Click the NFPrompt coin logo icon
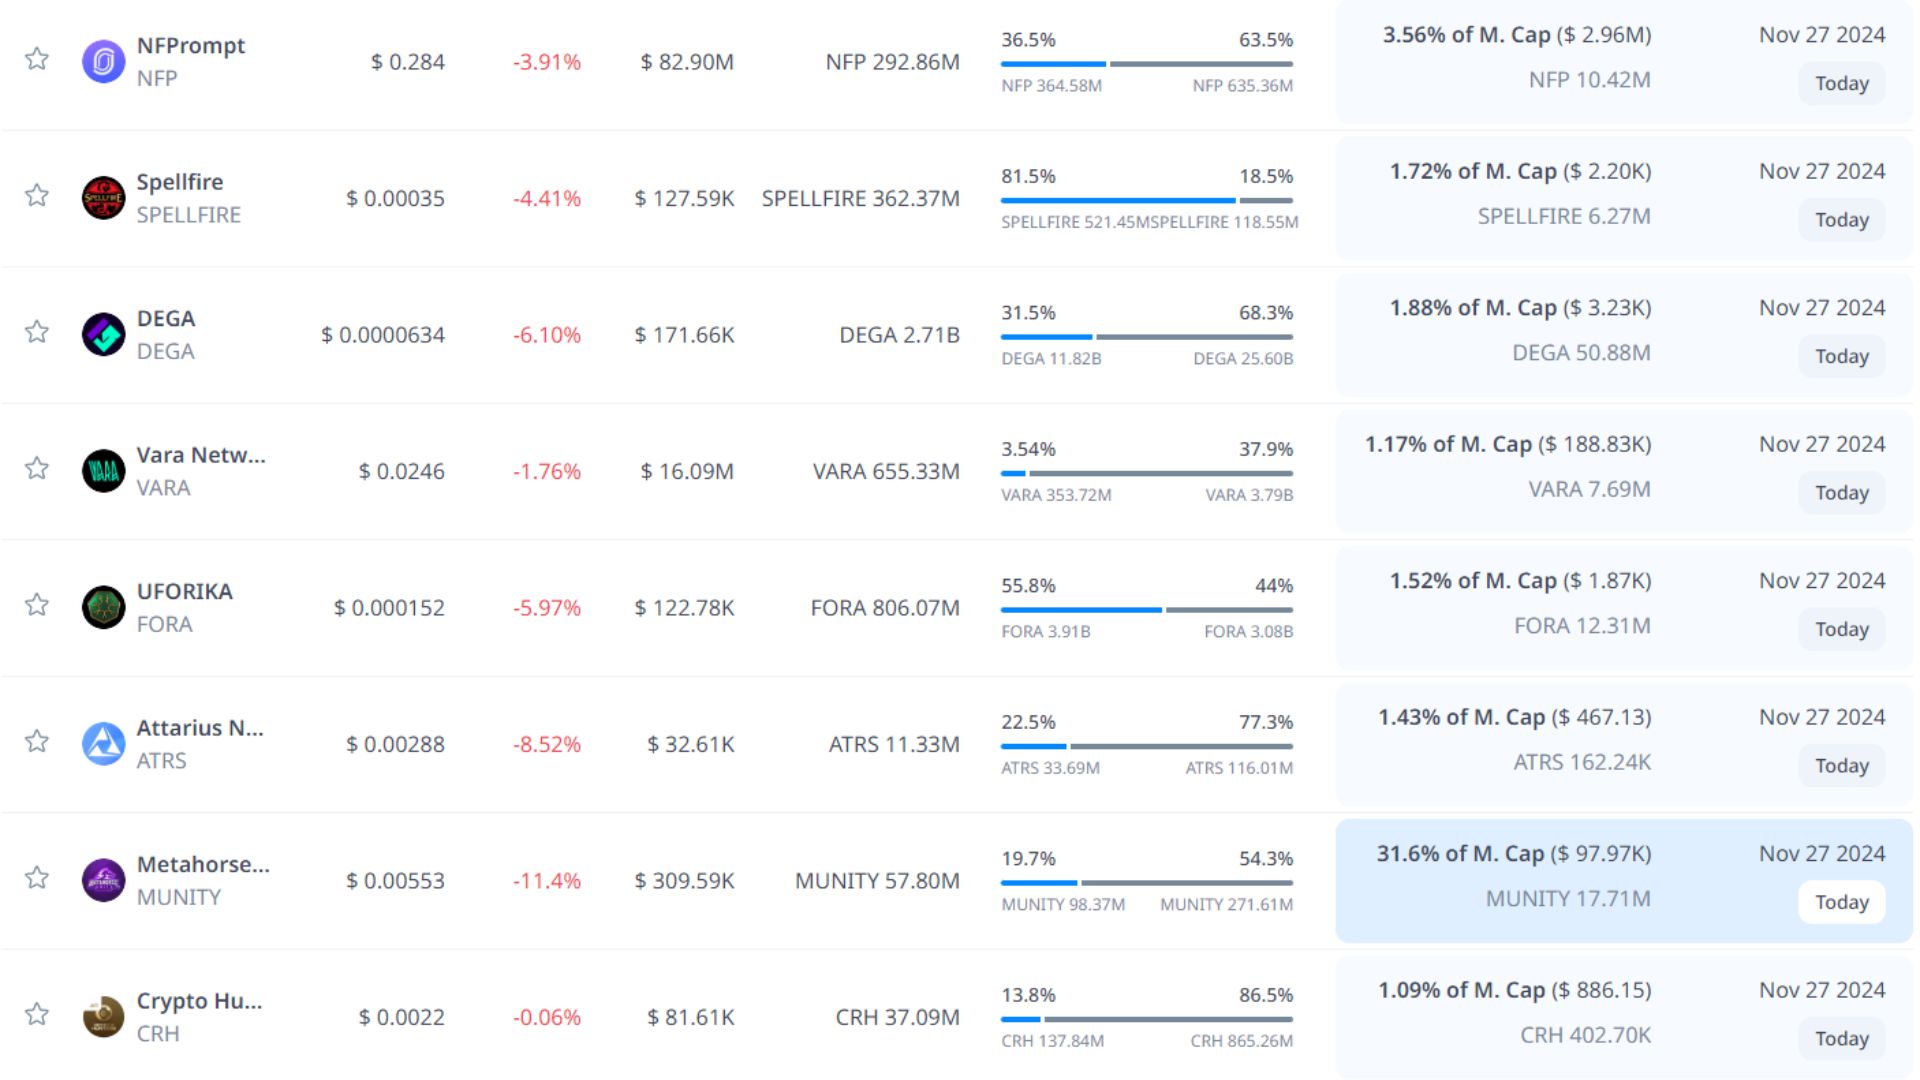 coord(103,61)
